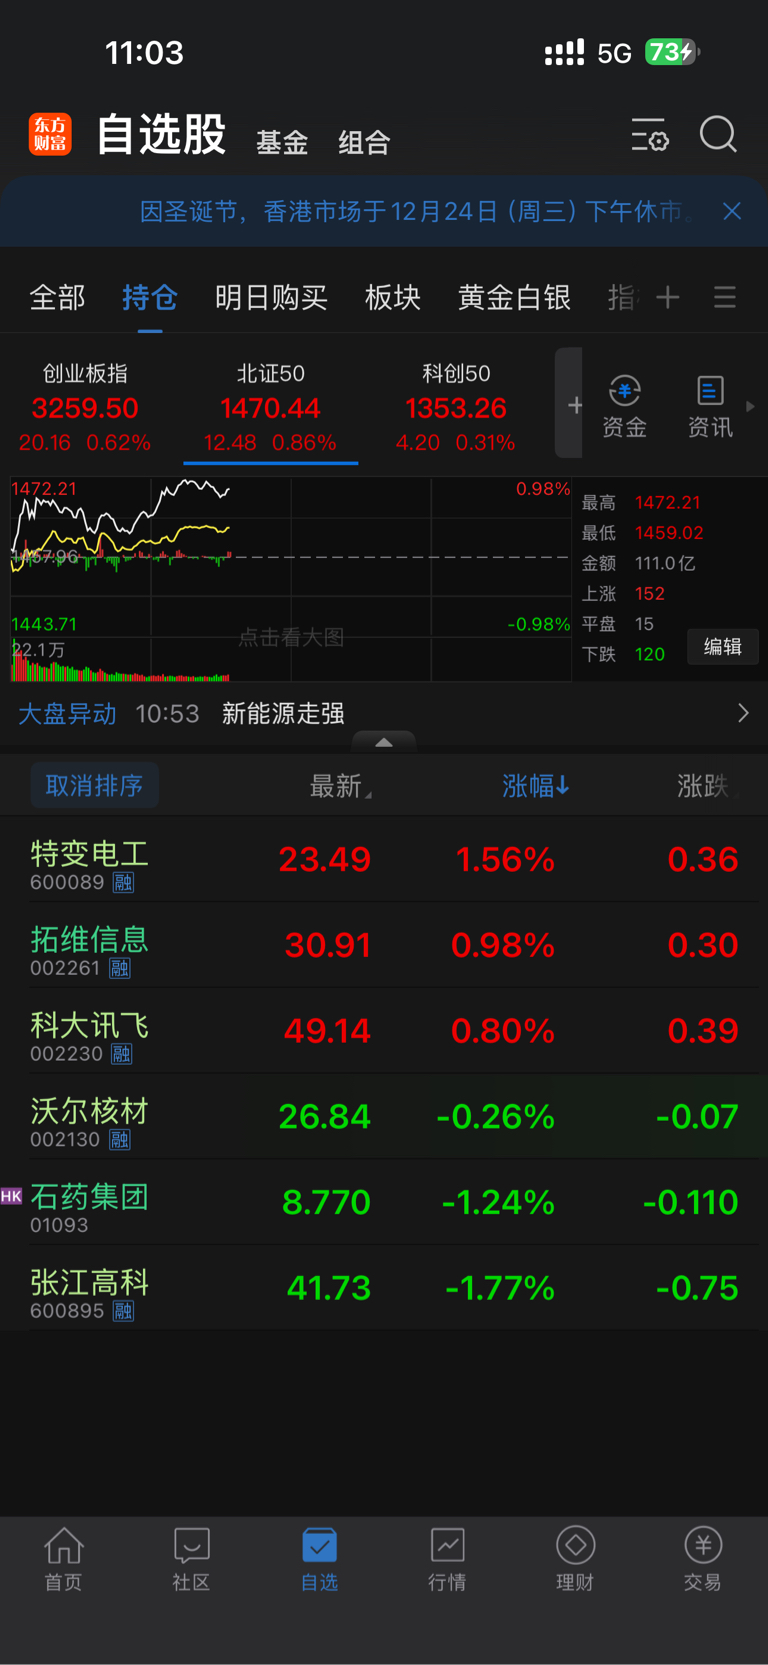Viewport: 768px width, 1665px height.
Task: Tap the 东方财富 app logo
Action: pos(50,134)
